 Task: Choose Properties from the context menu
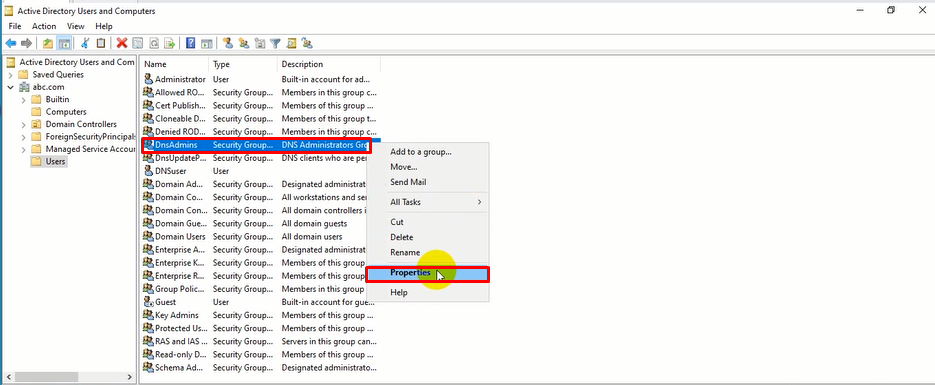click(428, 273)
